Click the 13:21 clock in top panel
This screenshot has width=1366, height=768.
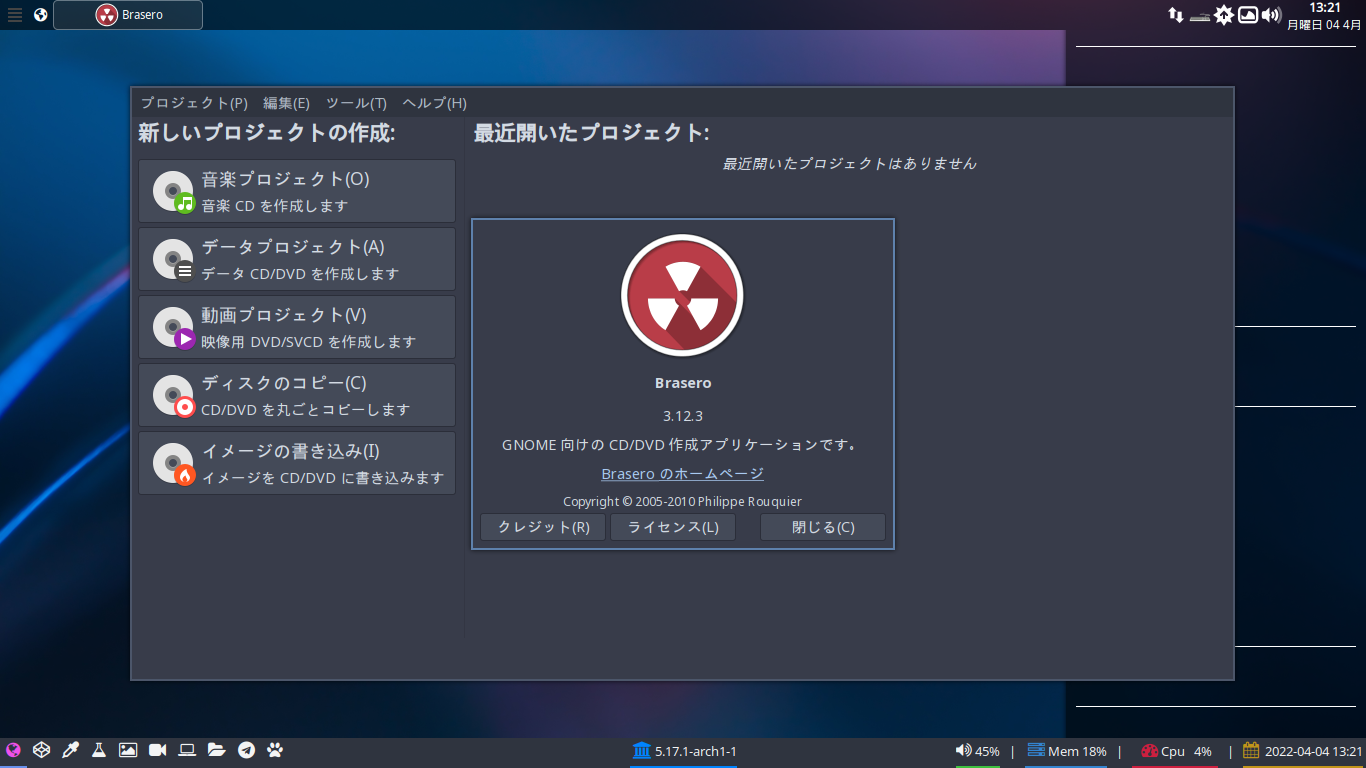1324,8
